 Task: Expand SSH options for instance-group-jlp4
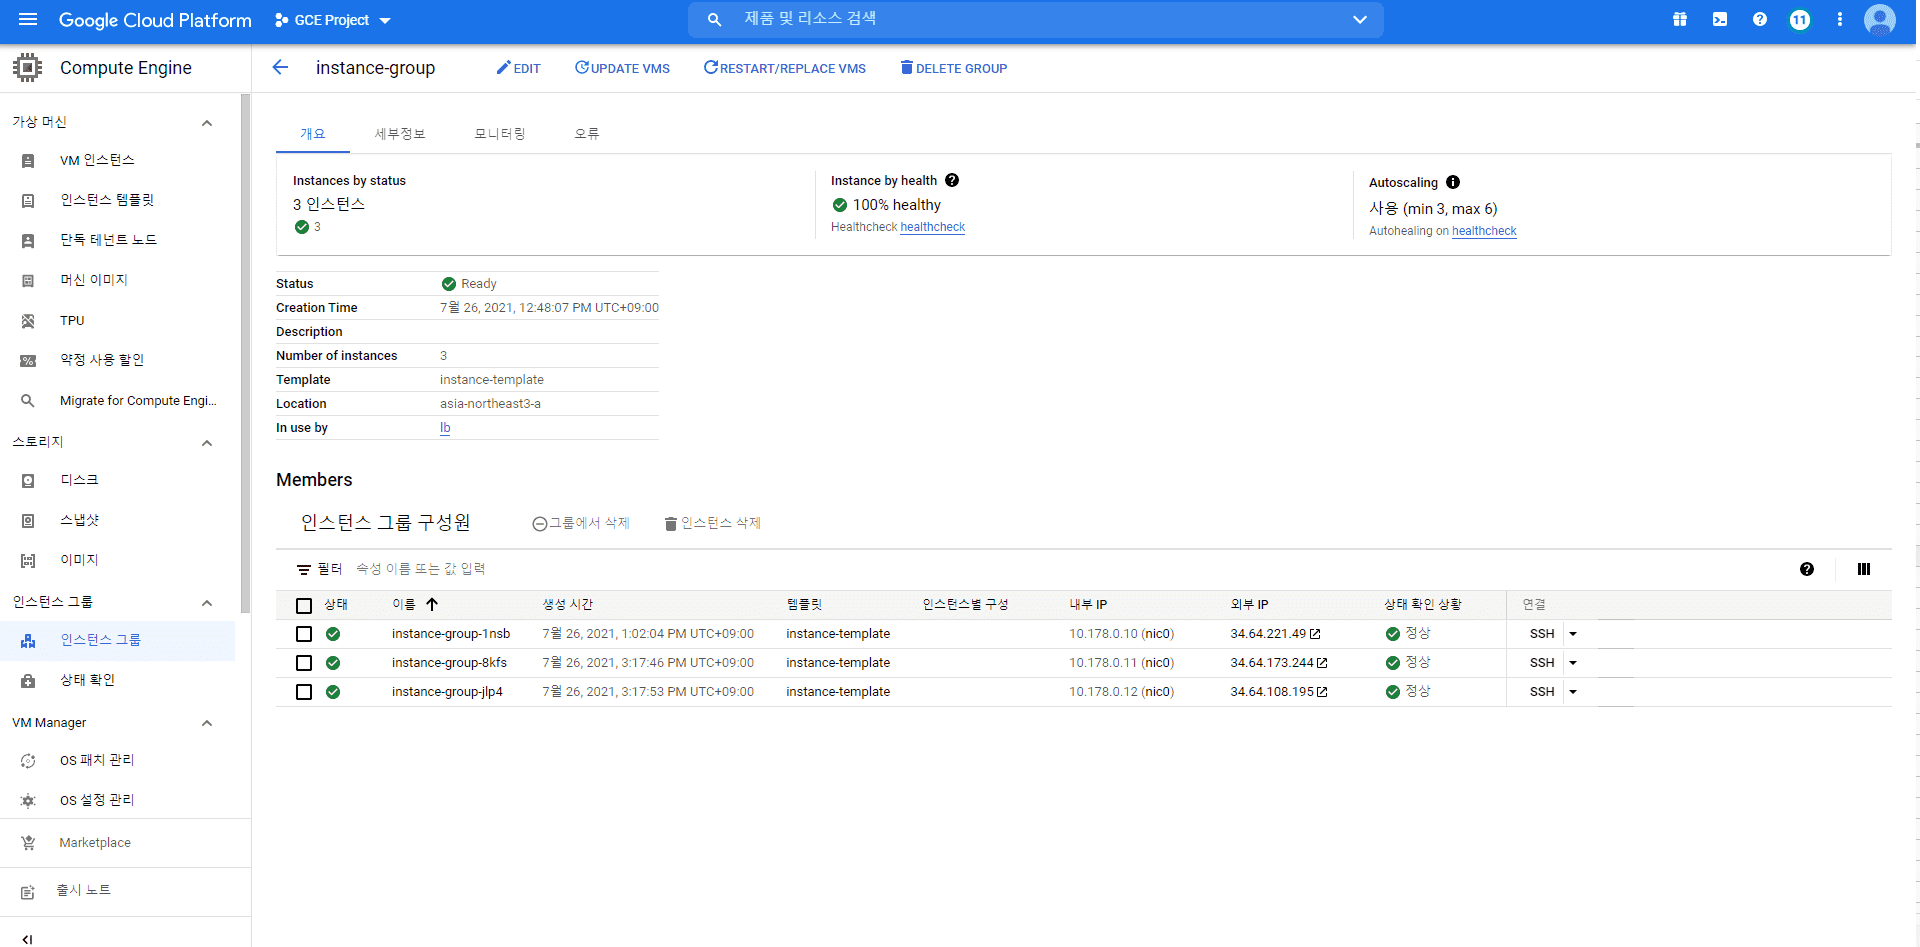1573,692
